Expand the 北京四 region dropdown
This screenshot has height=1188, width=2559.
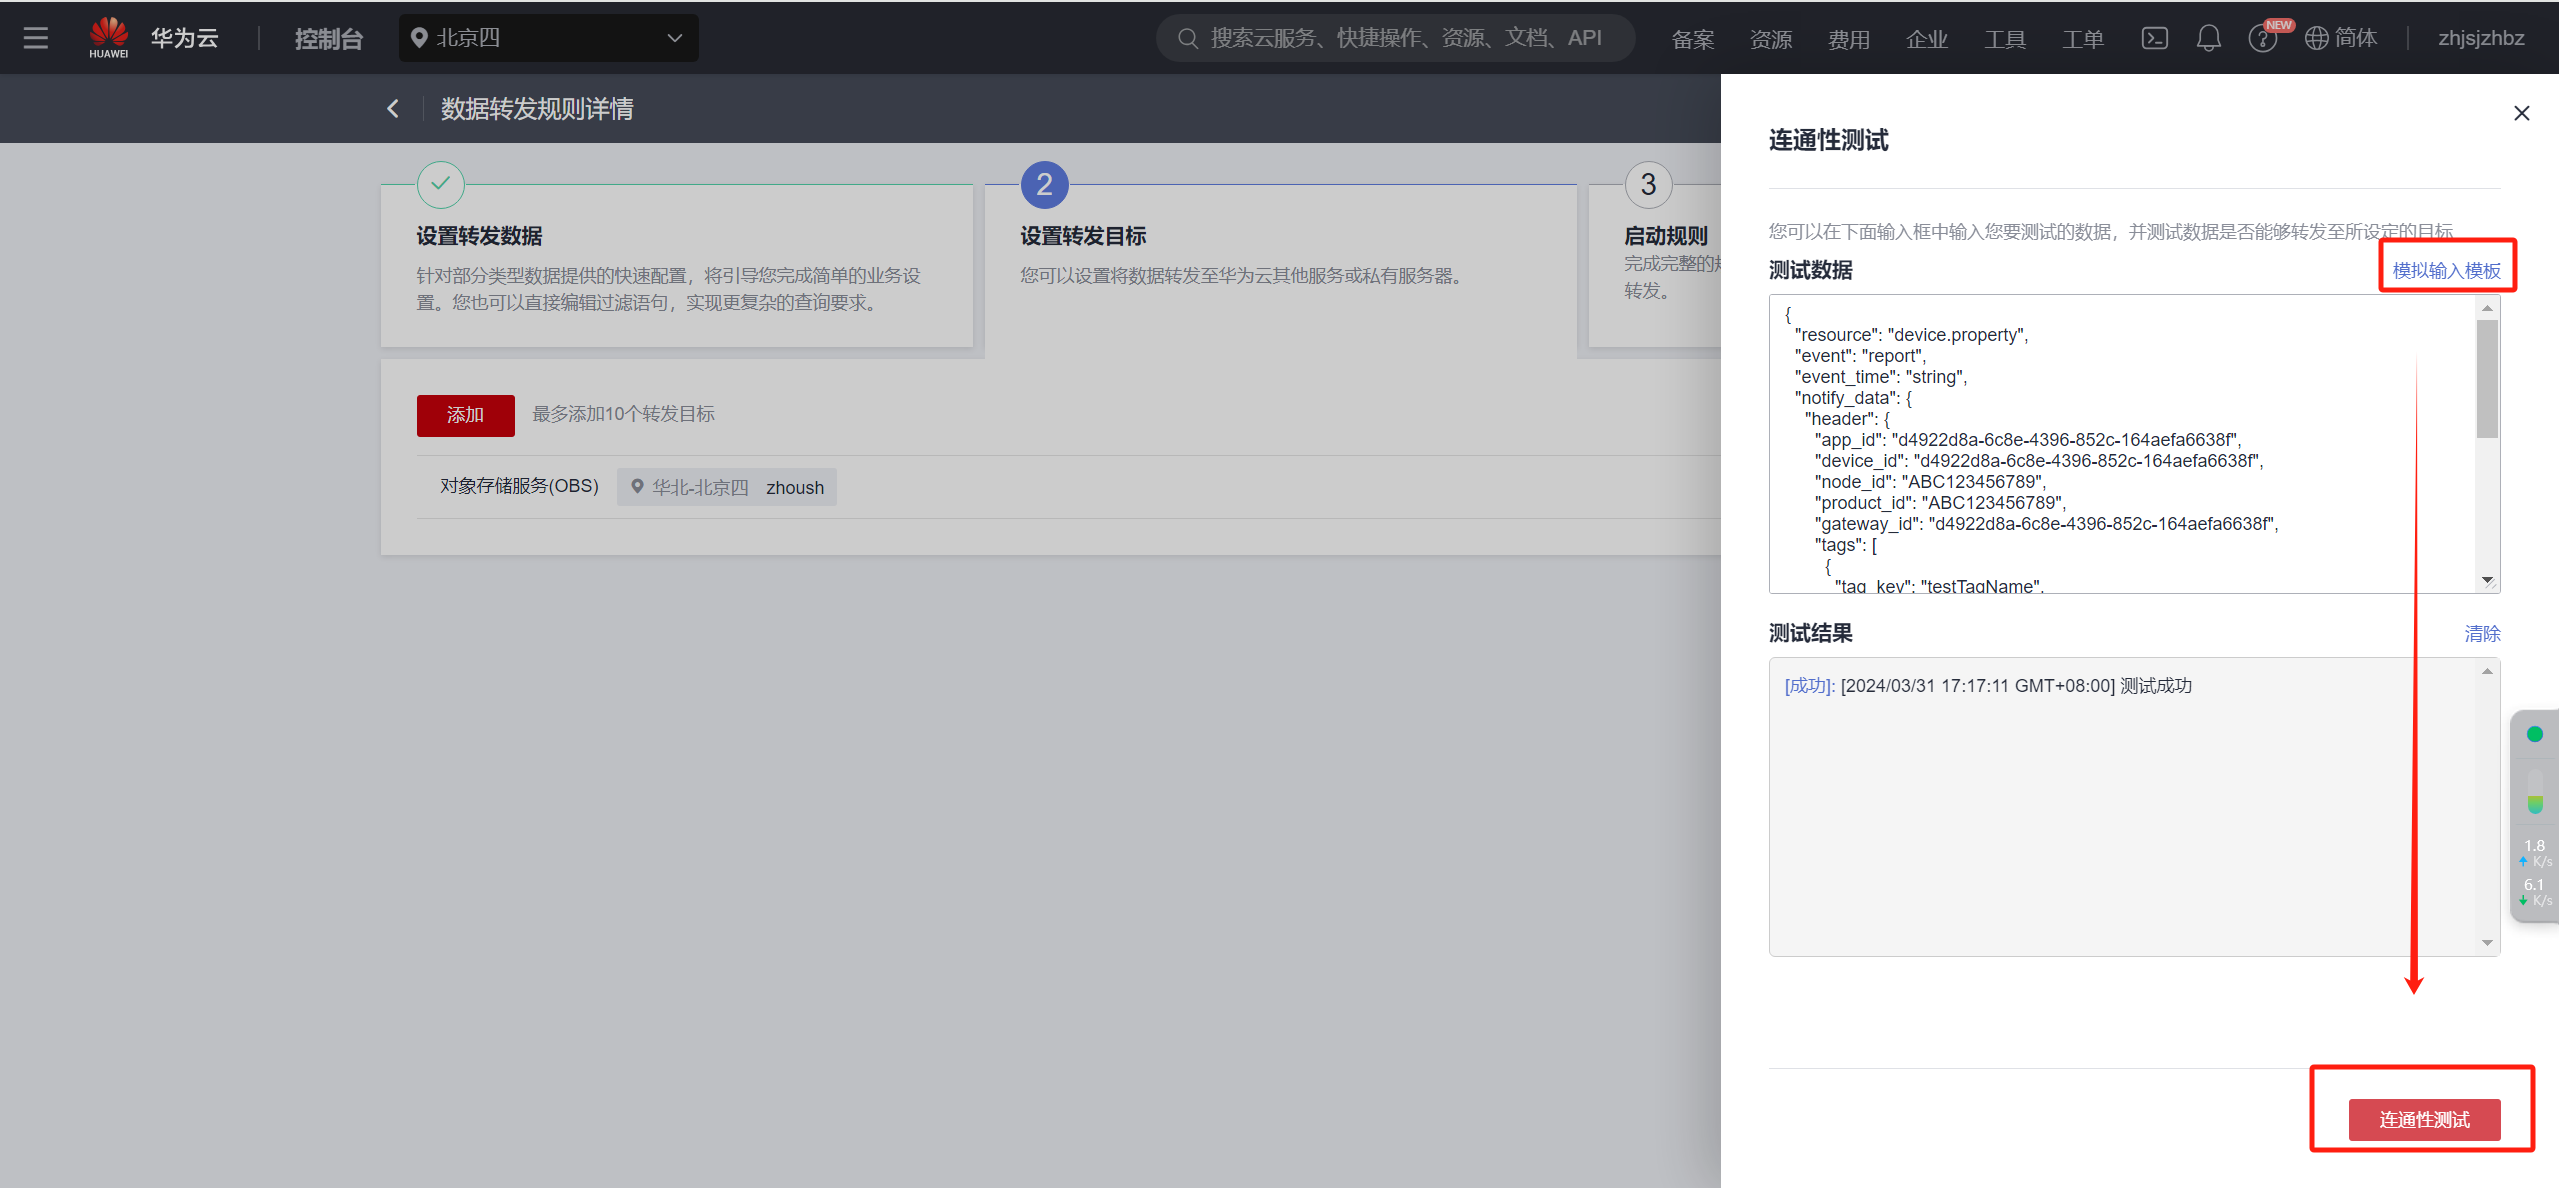click(x=548, y=38)
